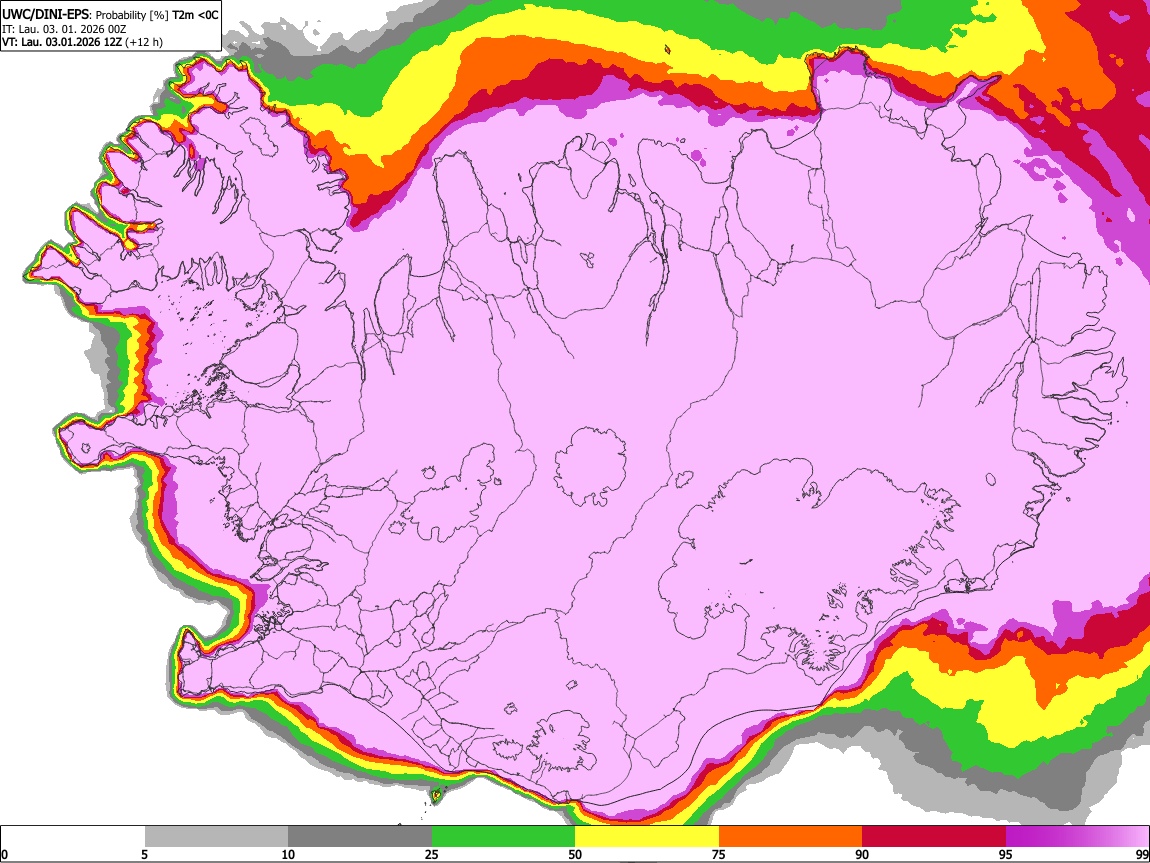This screenshot has width=1150, height=863.
Task: Click the 'IT: Lau. 03. 01. 2026 00Z' line
Action: (x=64, y=29)
